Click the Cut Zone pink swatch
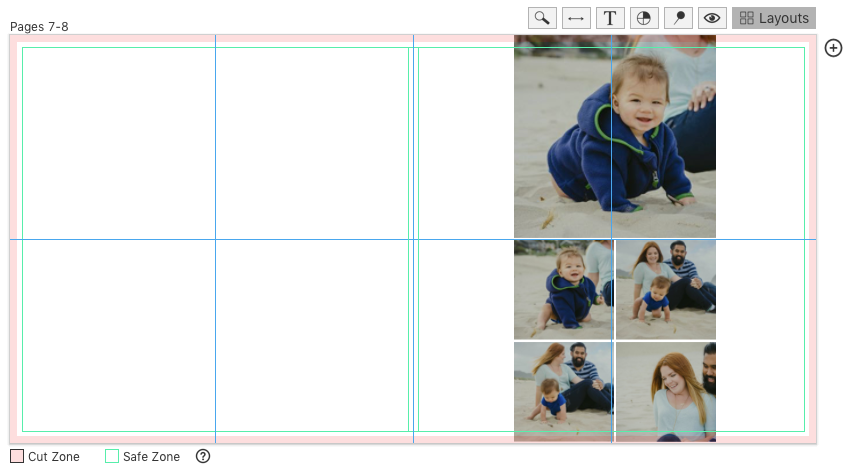Viewport: 850px width, 473px height. [17, 456]
